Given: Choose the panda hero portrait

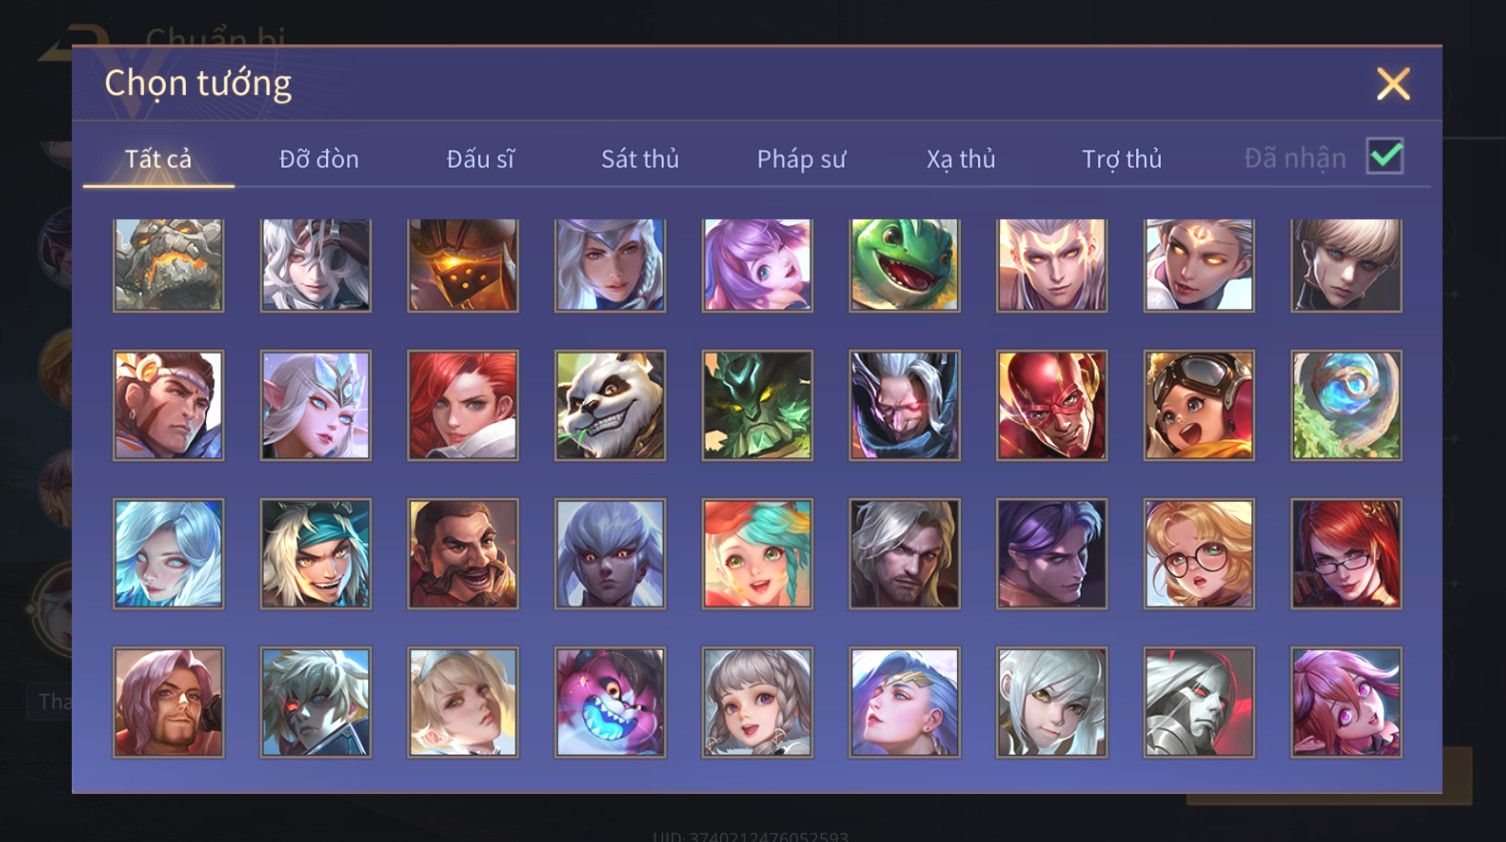Looking at the screenshot, I should coord(610,405).
